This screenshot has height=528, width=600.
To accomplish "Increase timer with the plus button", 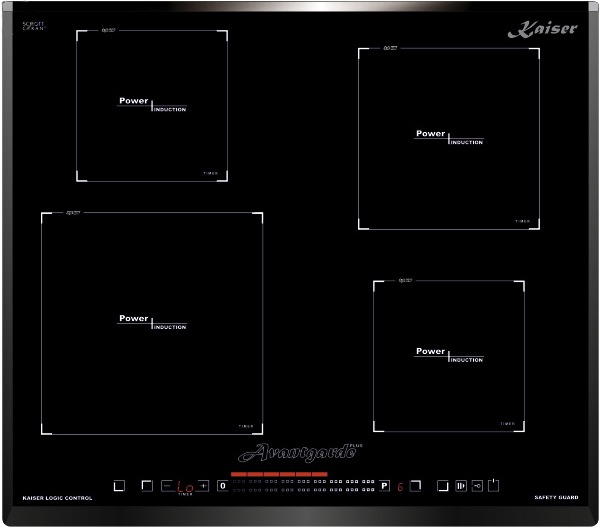I will click(x=203, y=486).
